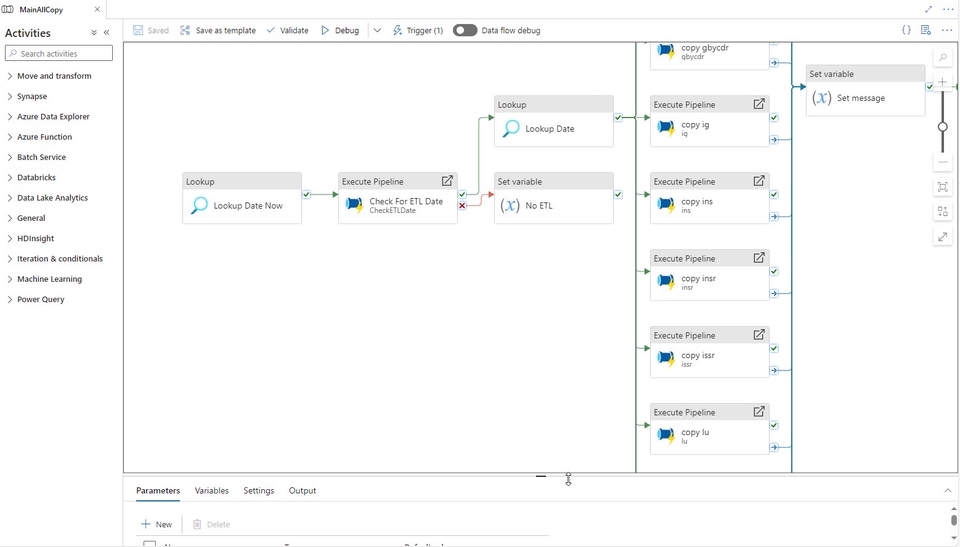The width and height of the screenshot is (960, 547).
Task: Add a New parameter
Action: tap(157, 524)
